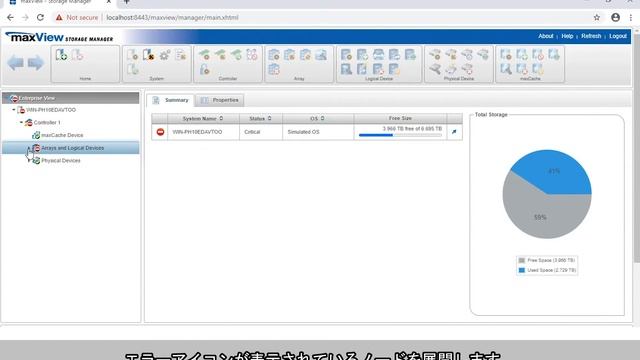Click the first icon in the Array group top row

(274, 55)
